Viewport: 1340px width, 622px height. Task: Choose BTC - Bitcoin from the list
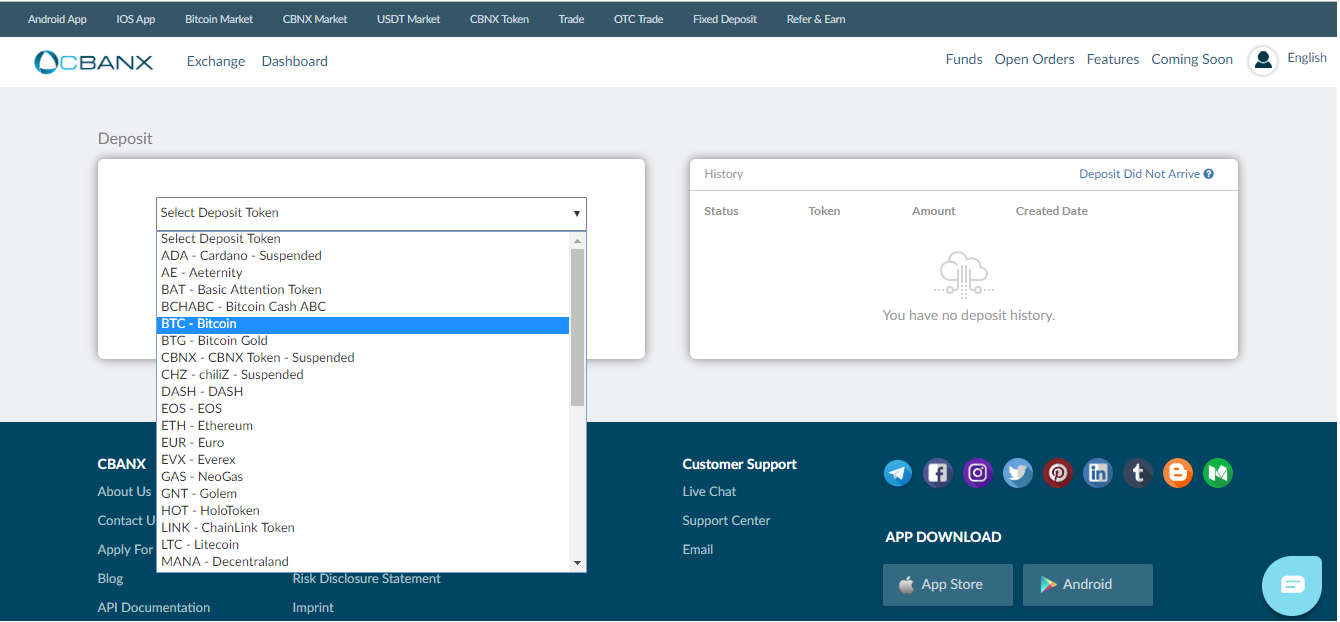coord(363,324)
